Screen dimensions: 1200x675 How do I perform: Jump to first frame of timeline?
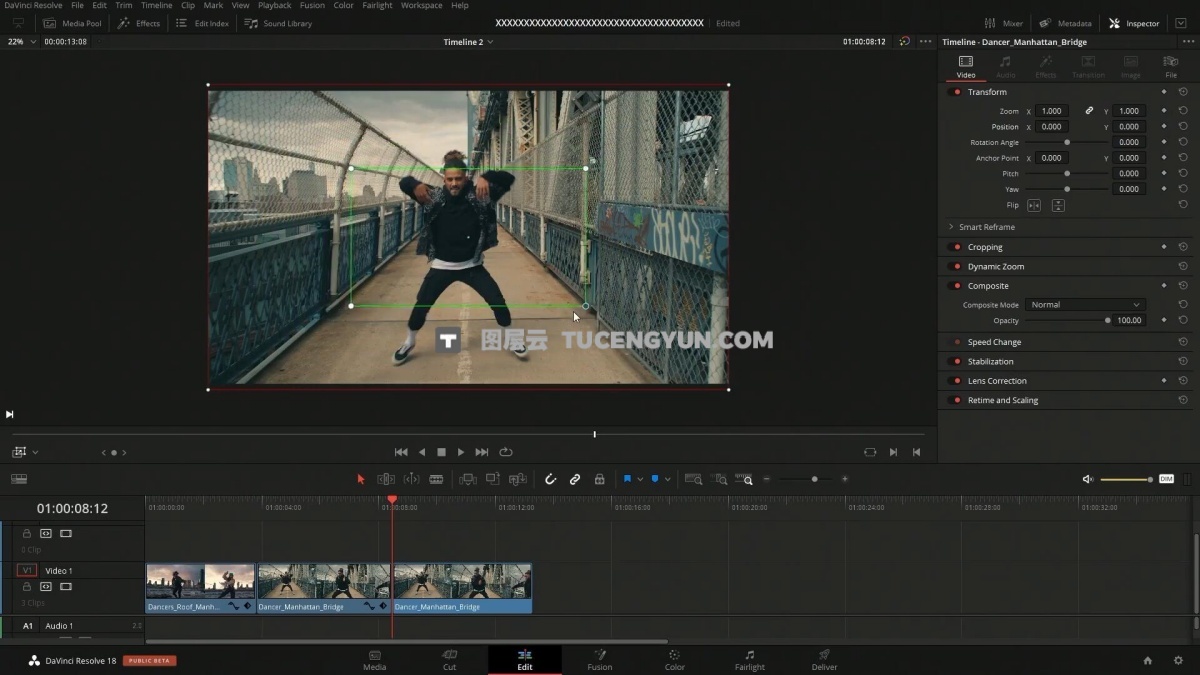click(x=401, y=452)
